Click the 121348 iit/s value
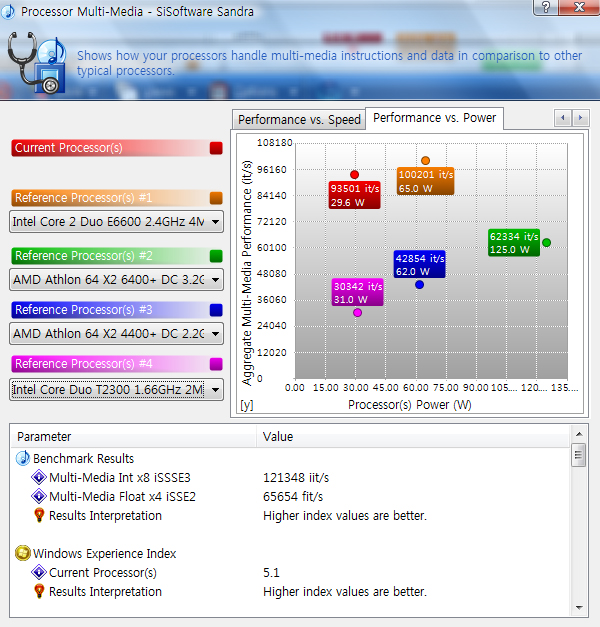 [x=296, y=477]
